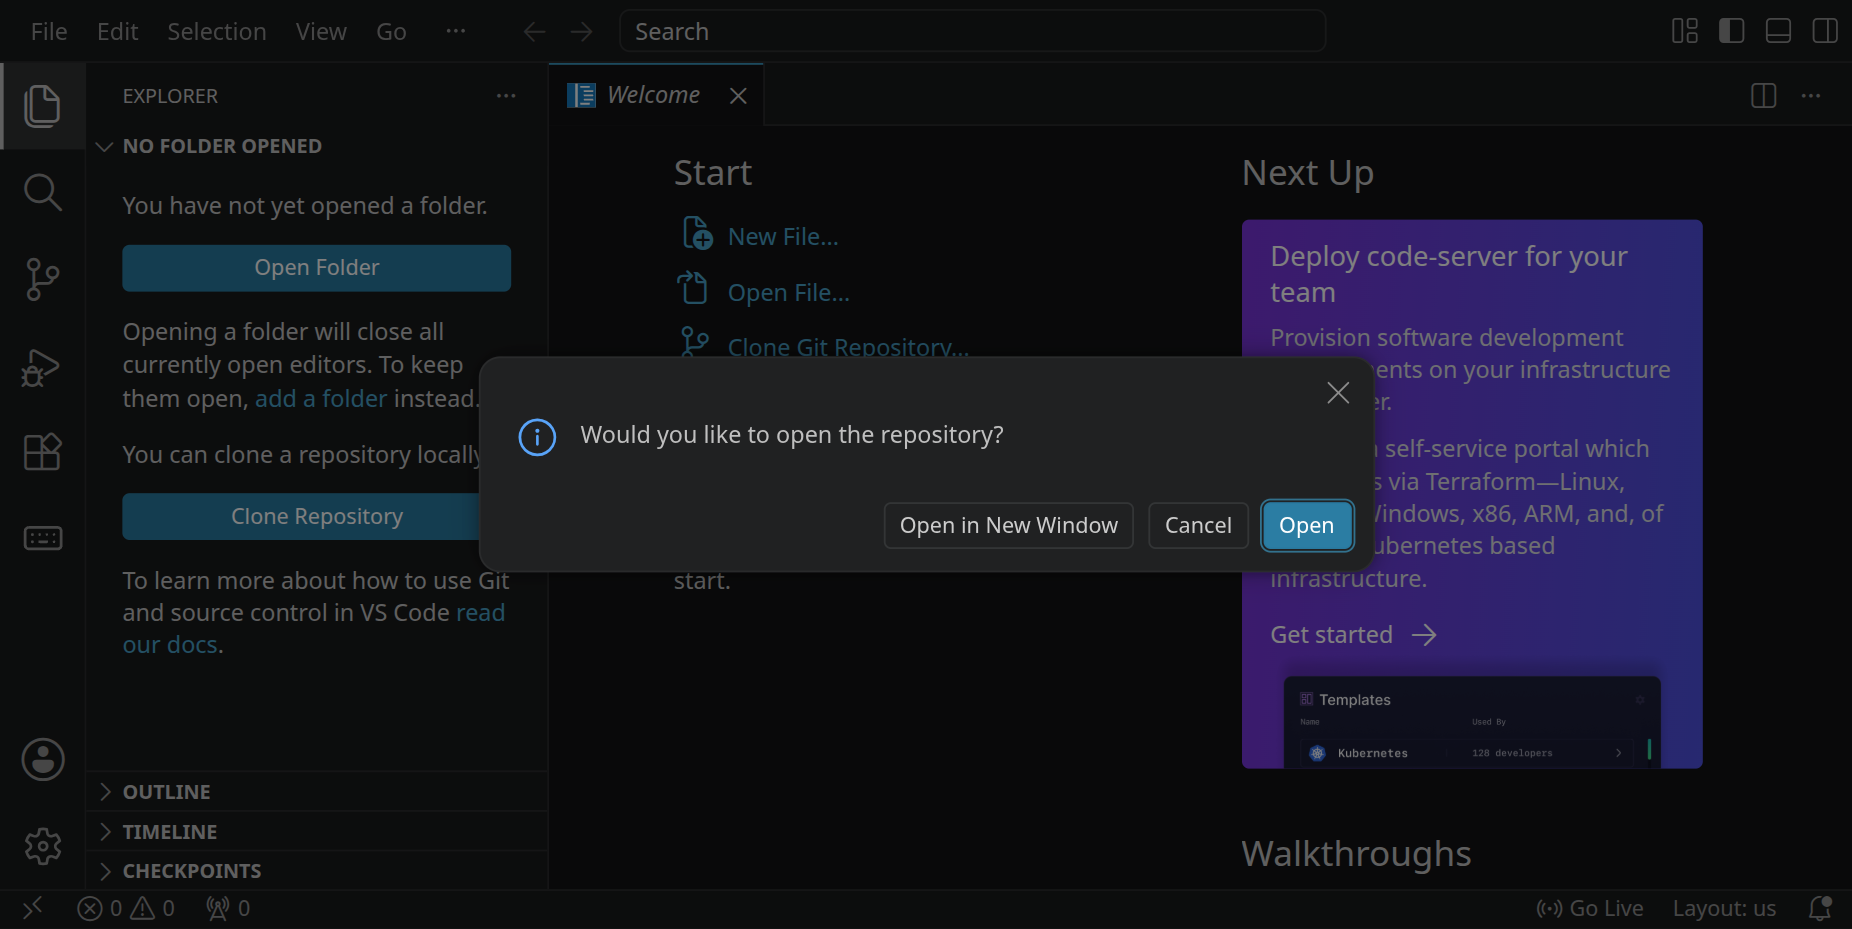Screen dimensions: 1852x929
Task: Close the Welcome tab
Action: click(738, 95)
